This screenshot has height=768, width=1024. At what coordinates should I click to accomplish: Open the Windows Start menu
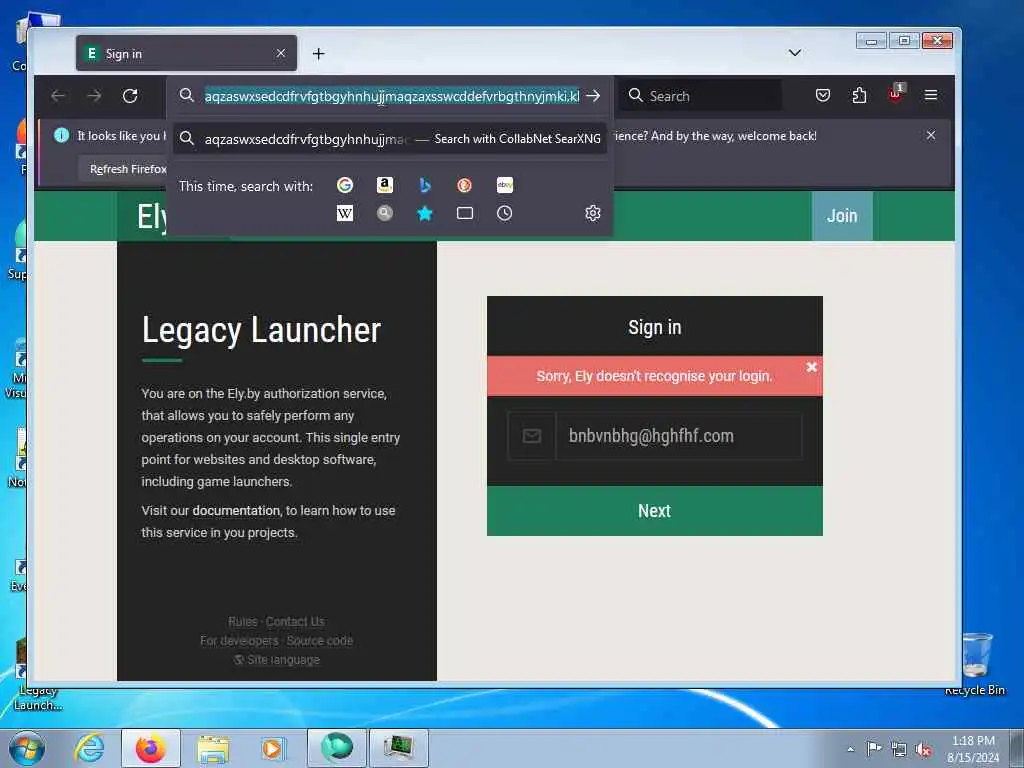(x=26, y=748)
